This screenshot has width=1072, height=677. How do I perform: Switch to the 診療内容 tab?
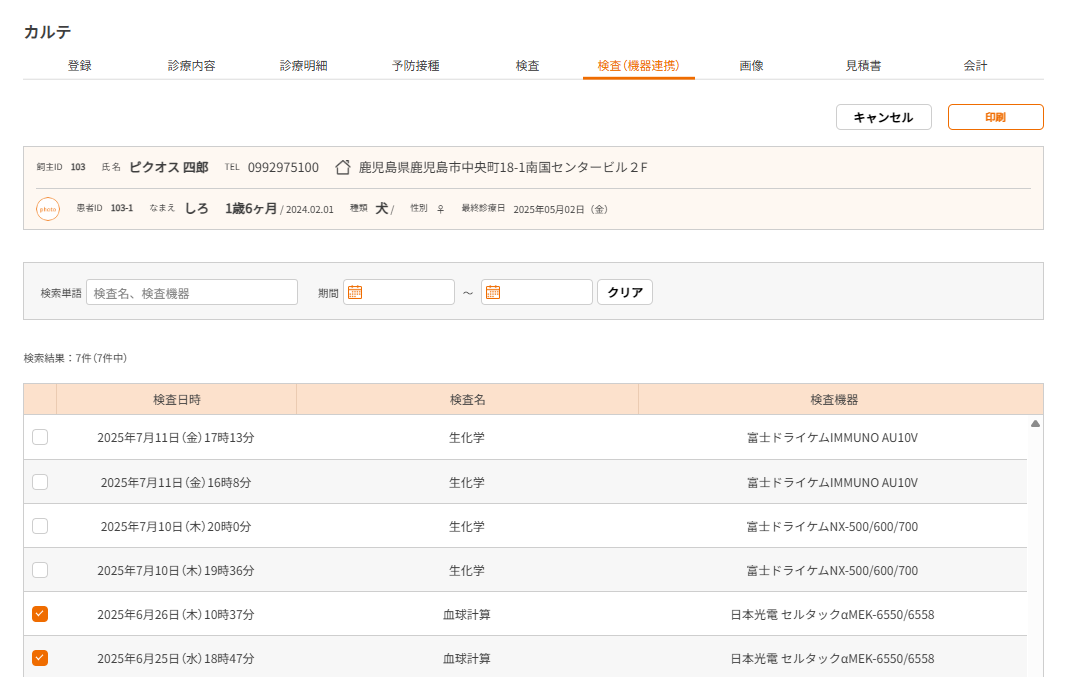point(191,66)
